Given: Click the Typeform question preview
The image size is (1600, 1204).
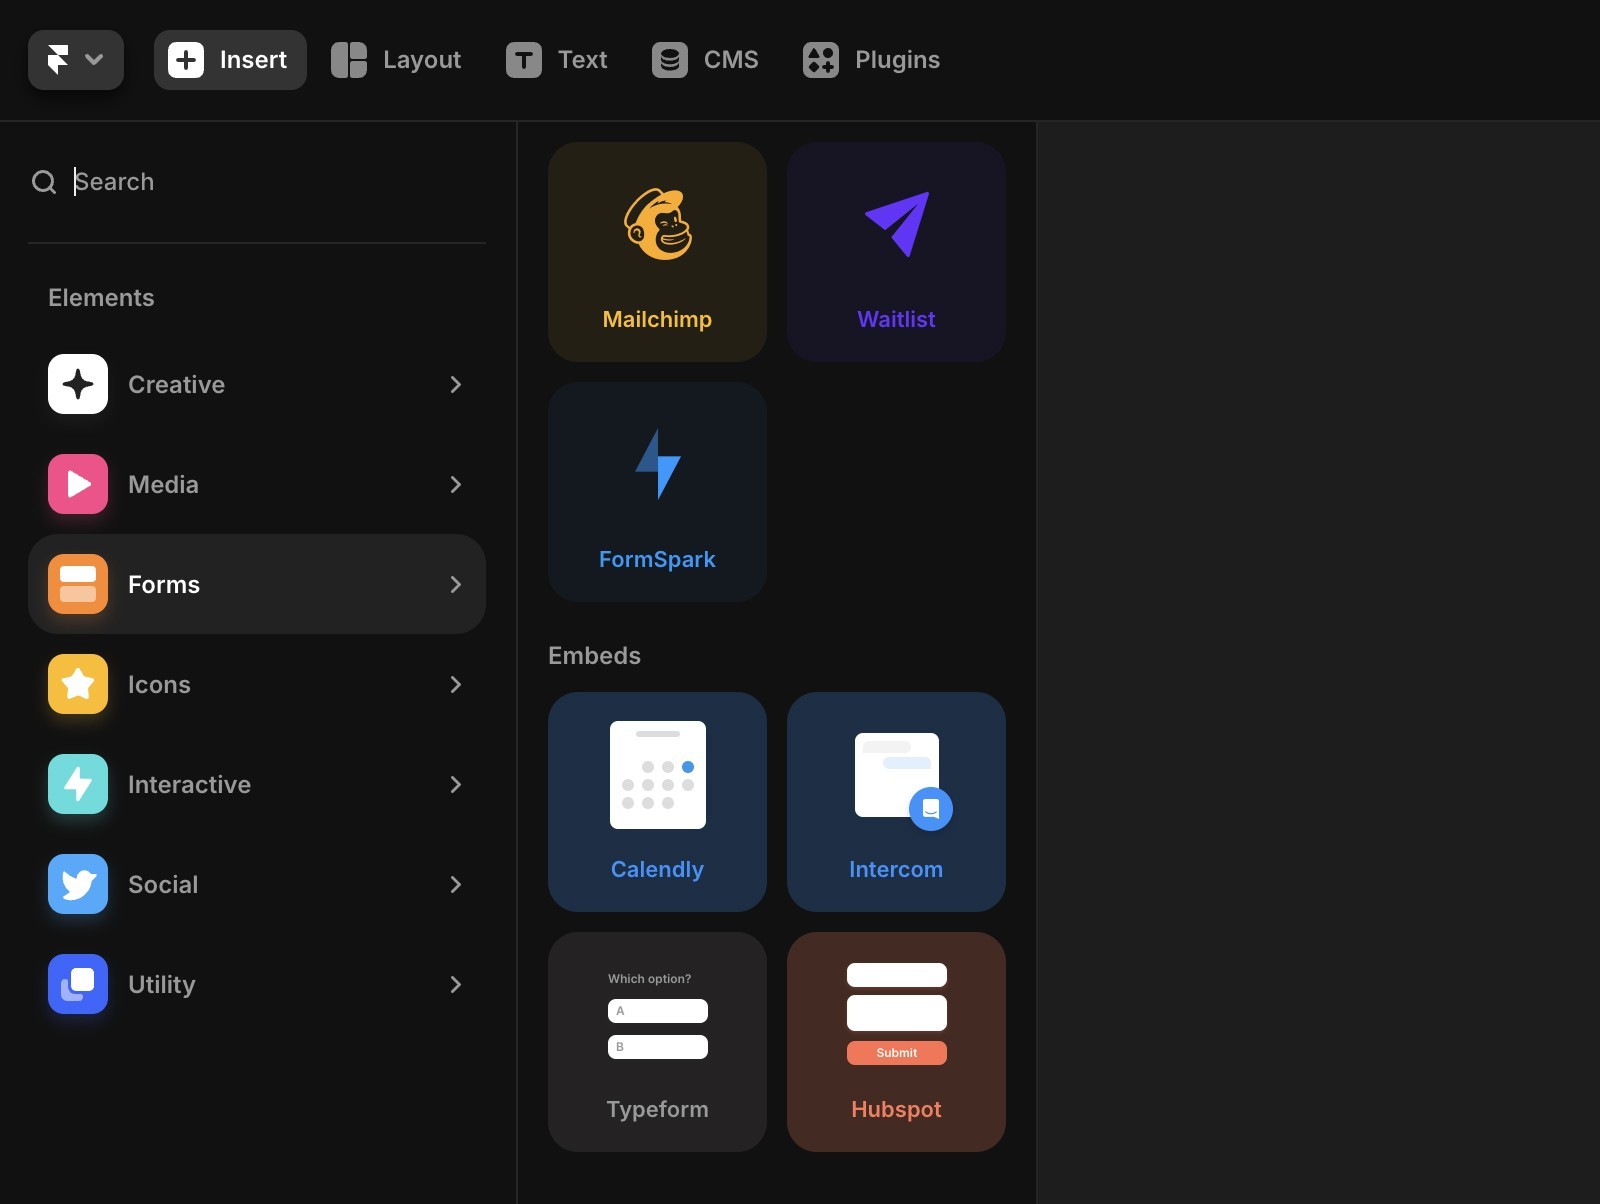Looking at the screenshot, I should pos(658,1014).
